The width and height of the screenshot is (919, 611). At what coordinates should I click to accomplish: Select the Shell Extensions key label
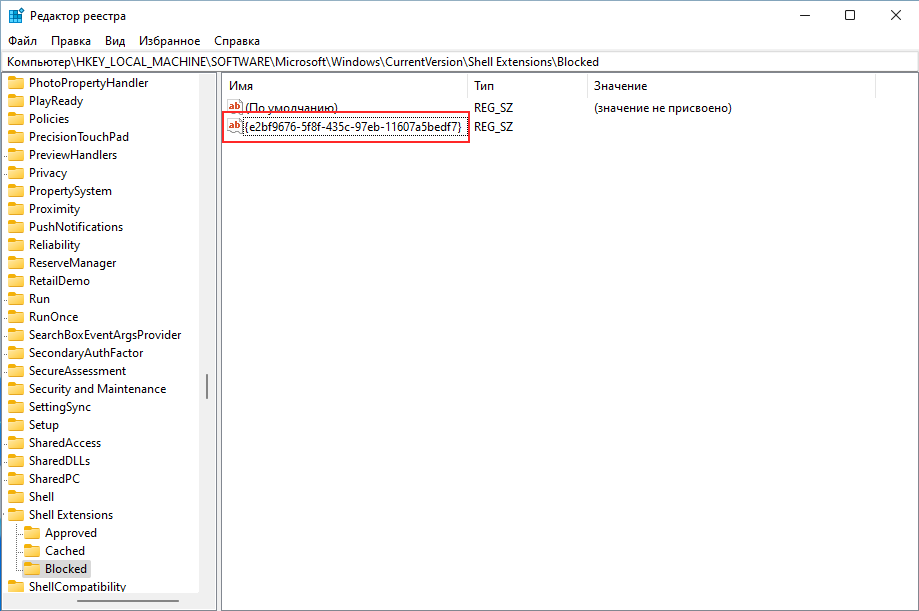(x=71, y=515)
